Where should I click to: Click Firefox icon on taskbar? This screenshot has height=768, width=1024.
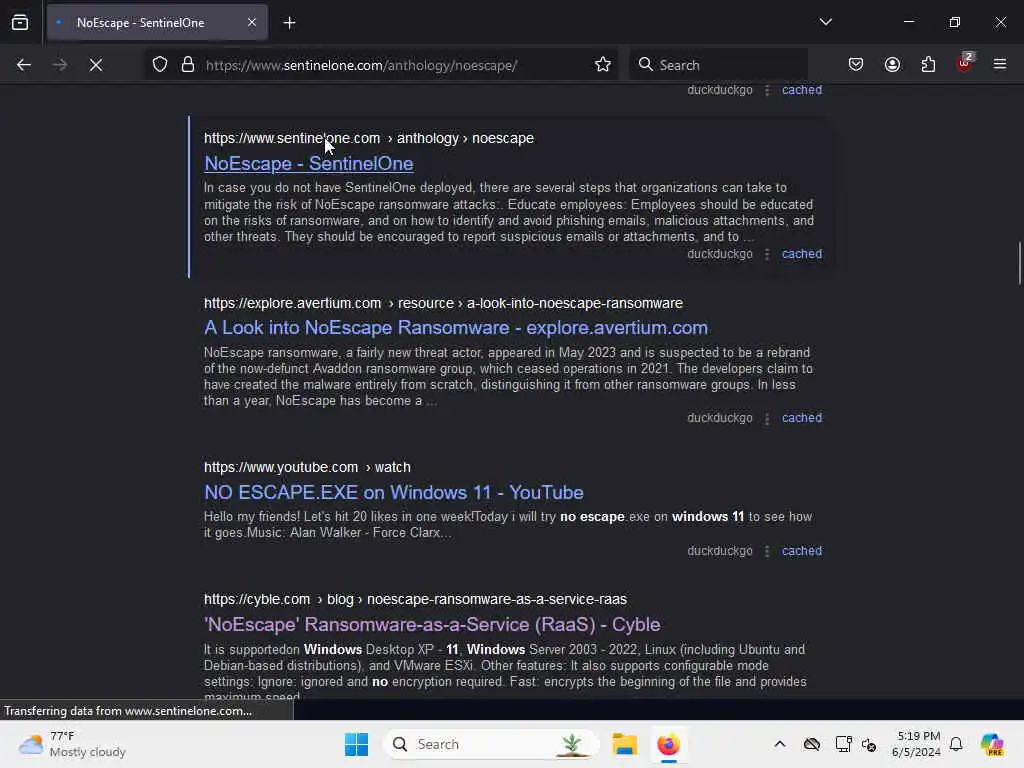pos(668,744)
